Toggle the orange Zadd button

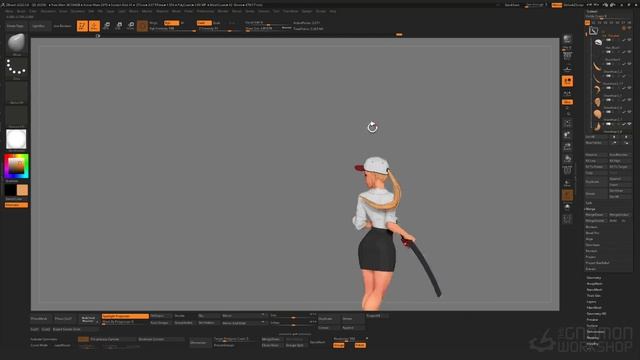click(x=204, y=23)
